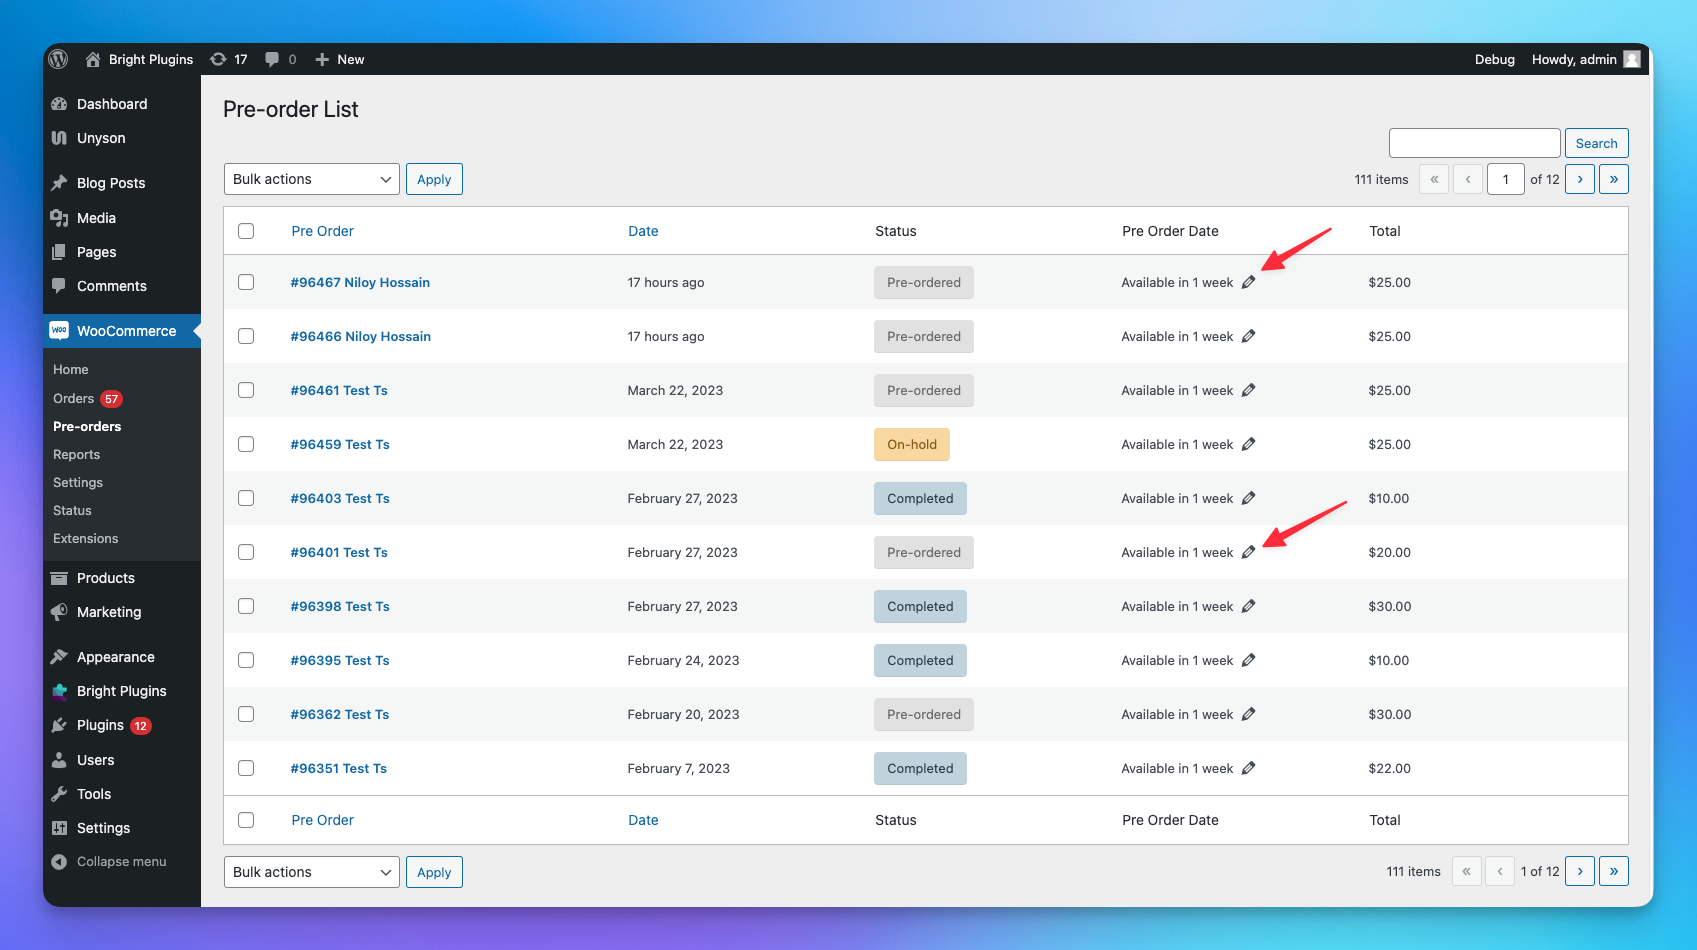Click the pencil edit icon for order #96467
This screenshot has height=950, width=1697.
tap(1248, 283)
